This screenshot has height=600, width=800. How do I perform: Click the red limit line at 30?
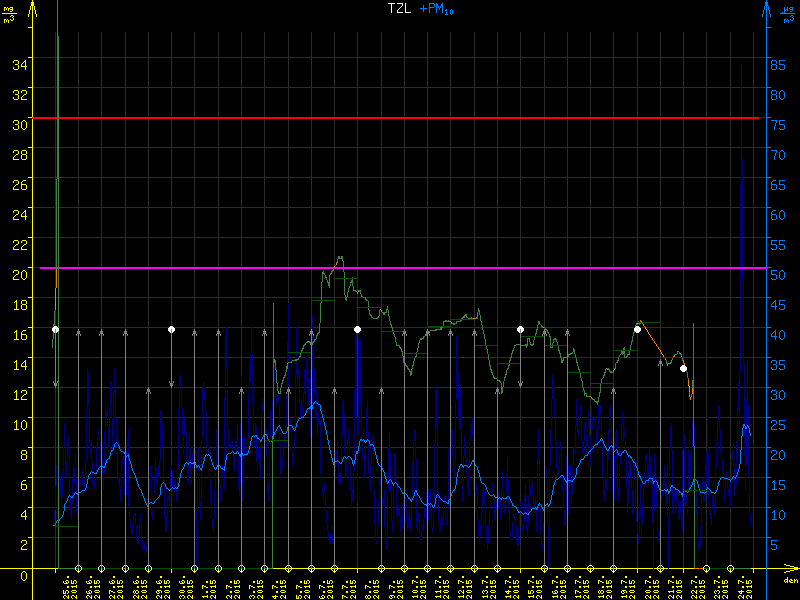pyautogui.click(x=400, y=118)
